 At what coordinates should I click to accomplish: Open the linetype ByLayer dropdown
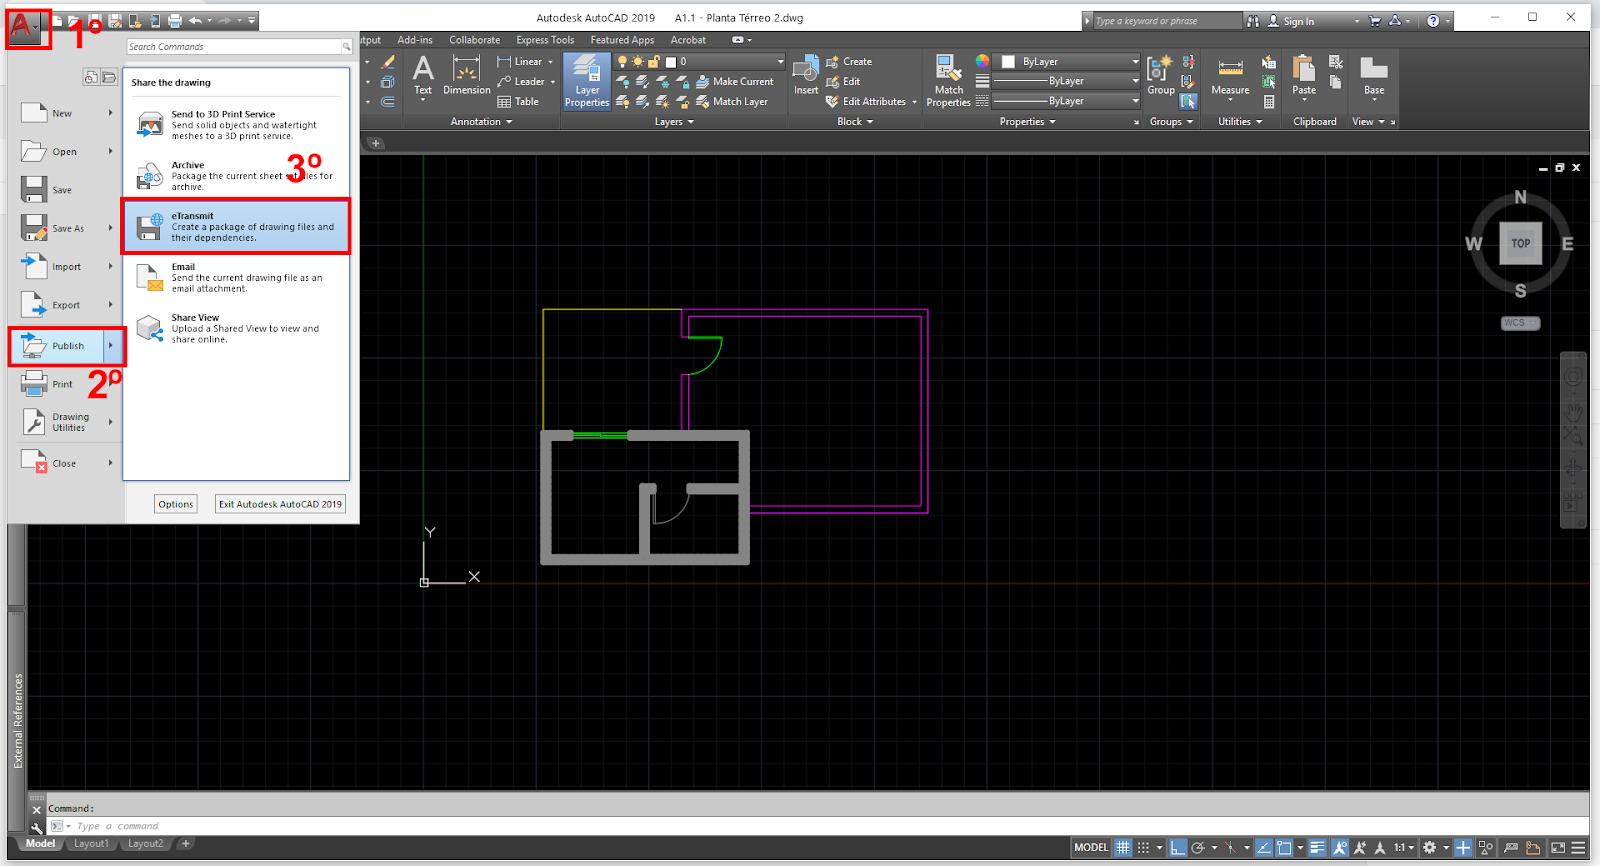tap(1066, 101)
